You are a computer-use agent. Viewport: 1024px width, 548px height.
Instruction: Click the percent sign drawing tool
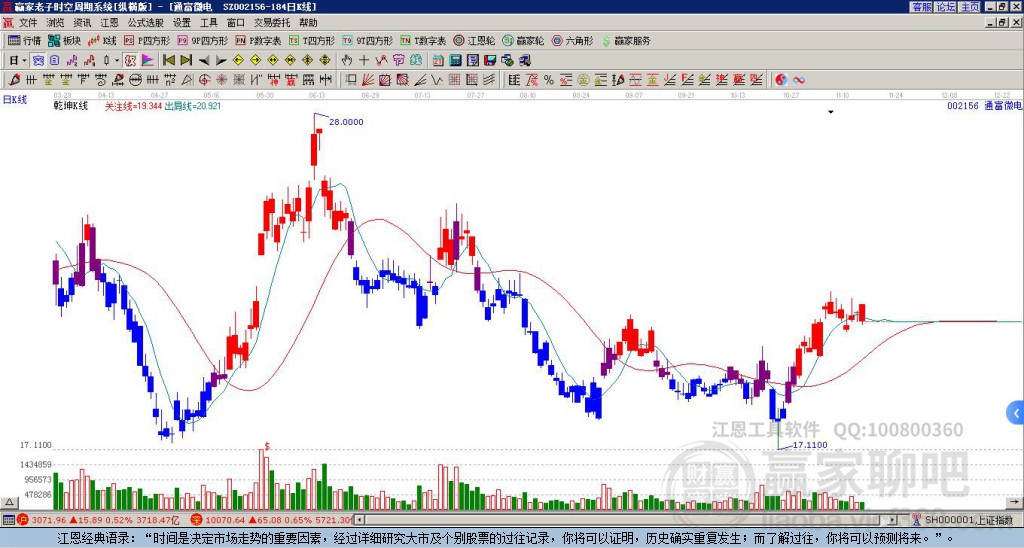click(549, 80)
